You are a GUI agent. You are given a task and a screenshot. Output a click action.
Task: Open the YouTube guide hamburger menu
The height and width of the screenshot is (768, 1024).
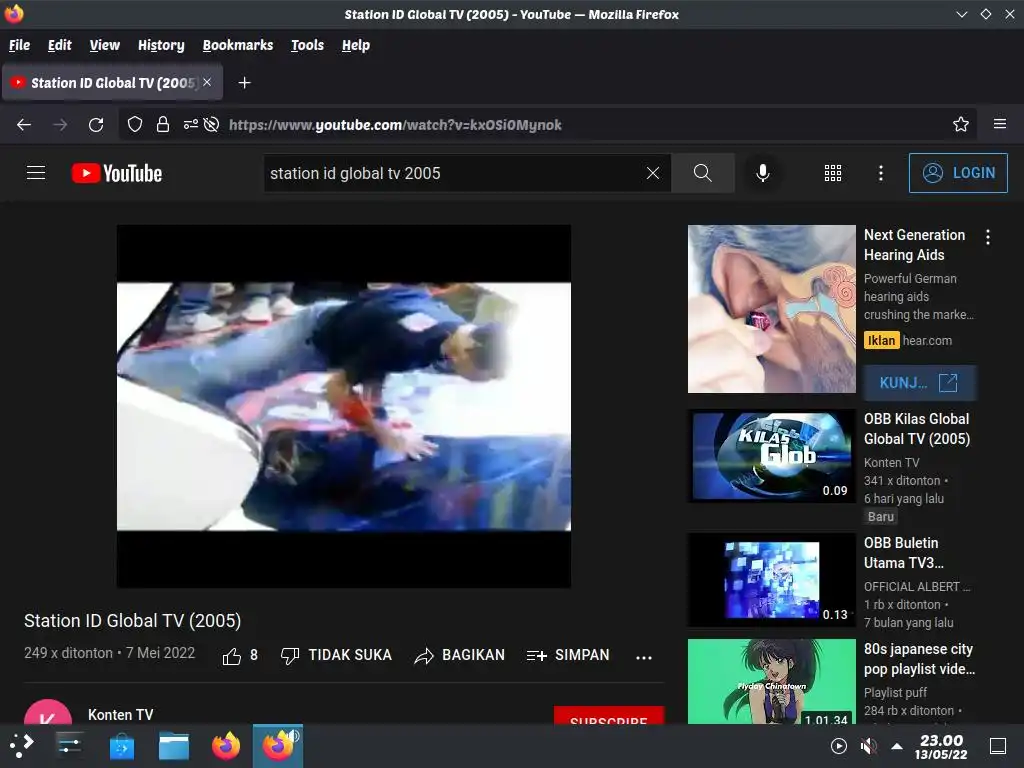tap(36, 173)
